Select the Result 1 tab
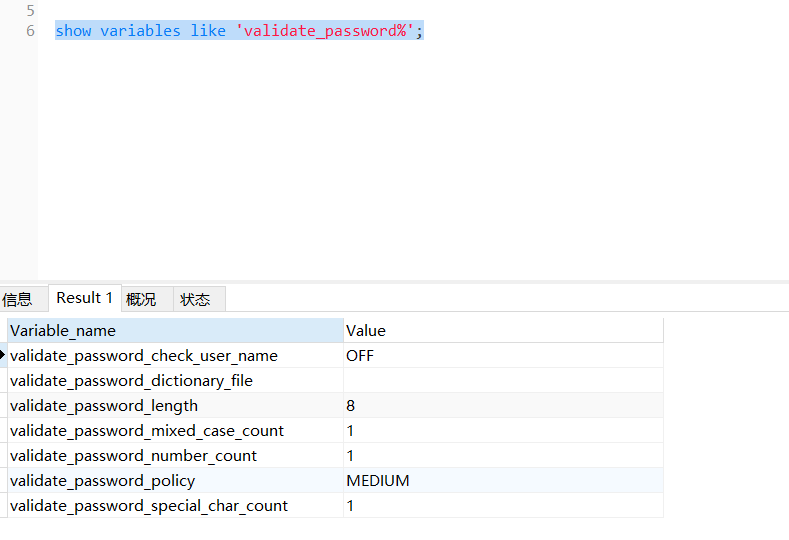The image size is (789, 540). point(85,298)
